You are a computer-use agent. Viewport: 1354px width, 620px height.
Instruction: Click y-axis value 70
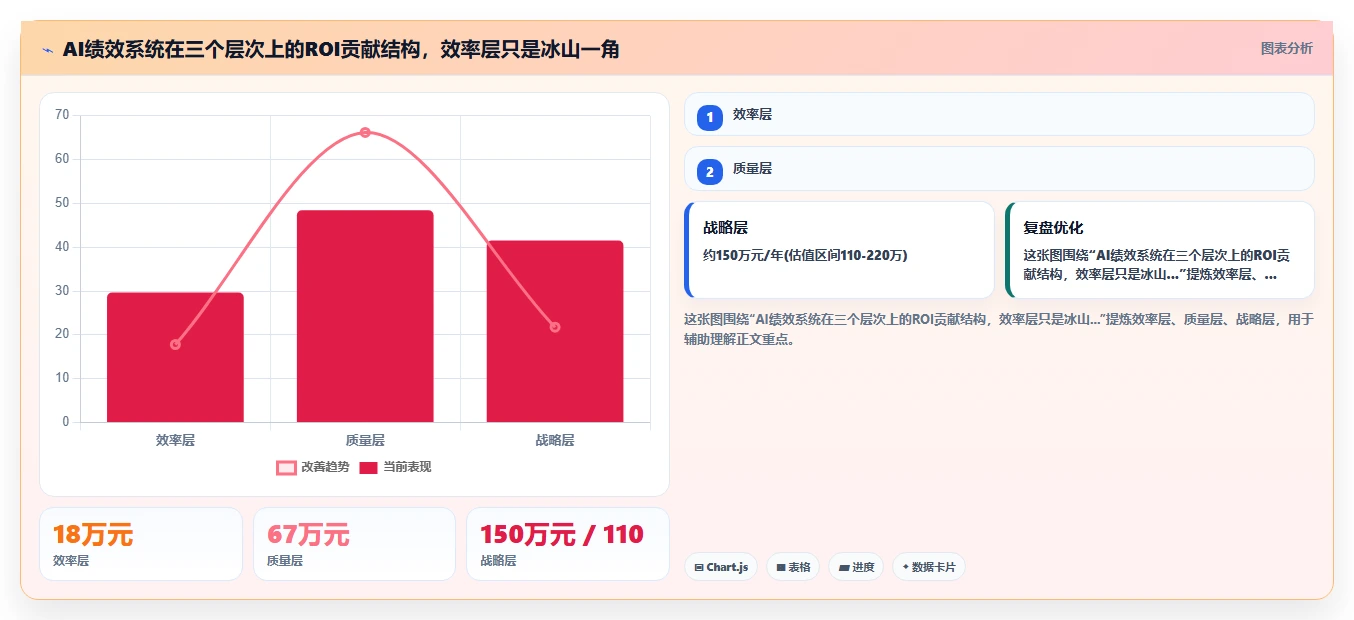click(62, 115)
